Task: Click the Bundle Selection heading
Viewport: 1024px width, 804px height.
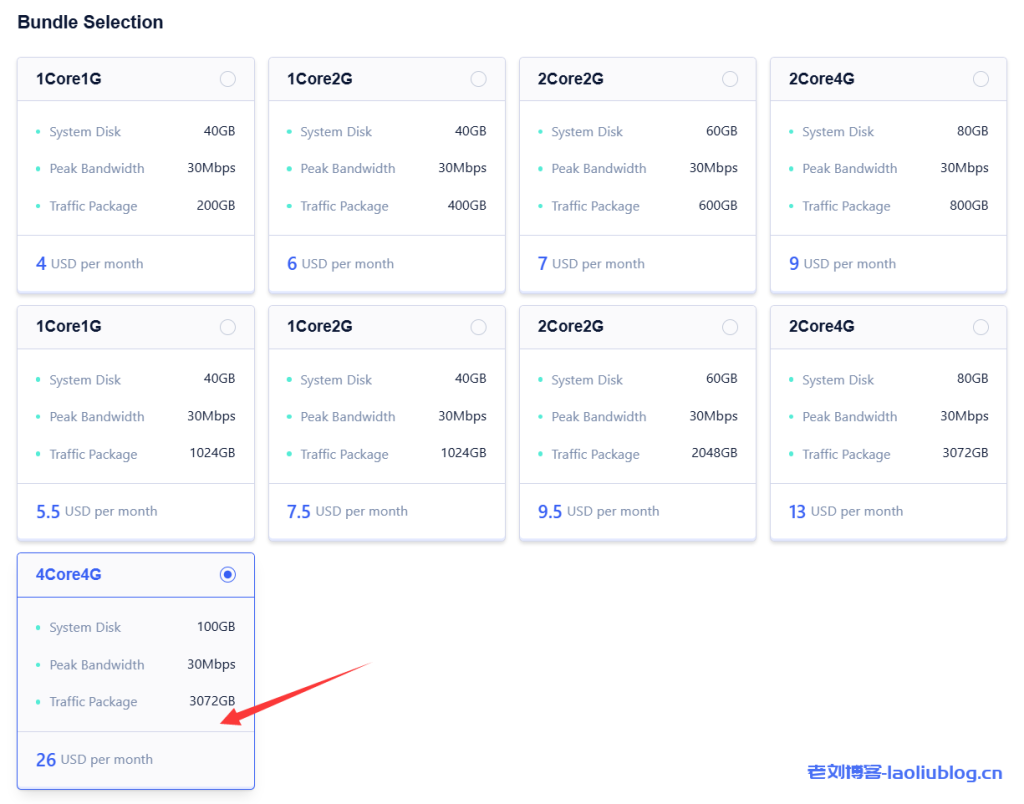Action: 90,22
